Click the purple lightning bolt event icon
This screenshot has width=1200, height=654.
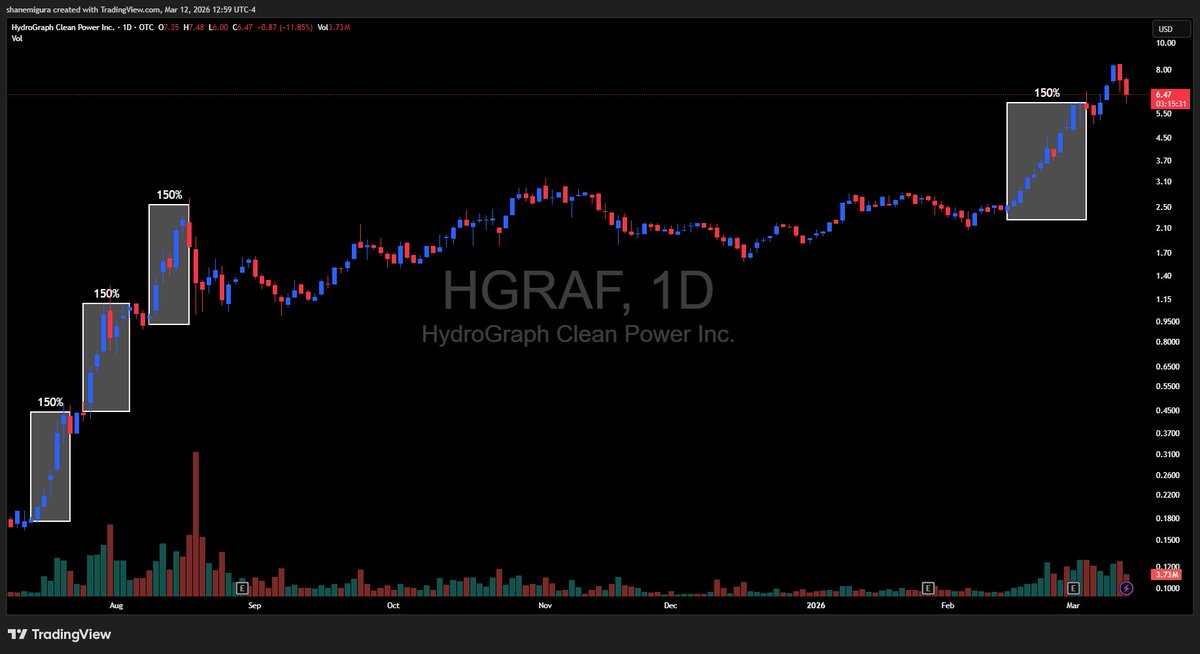[x=1127, y=588]
